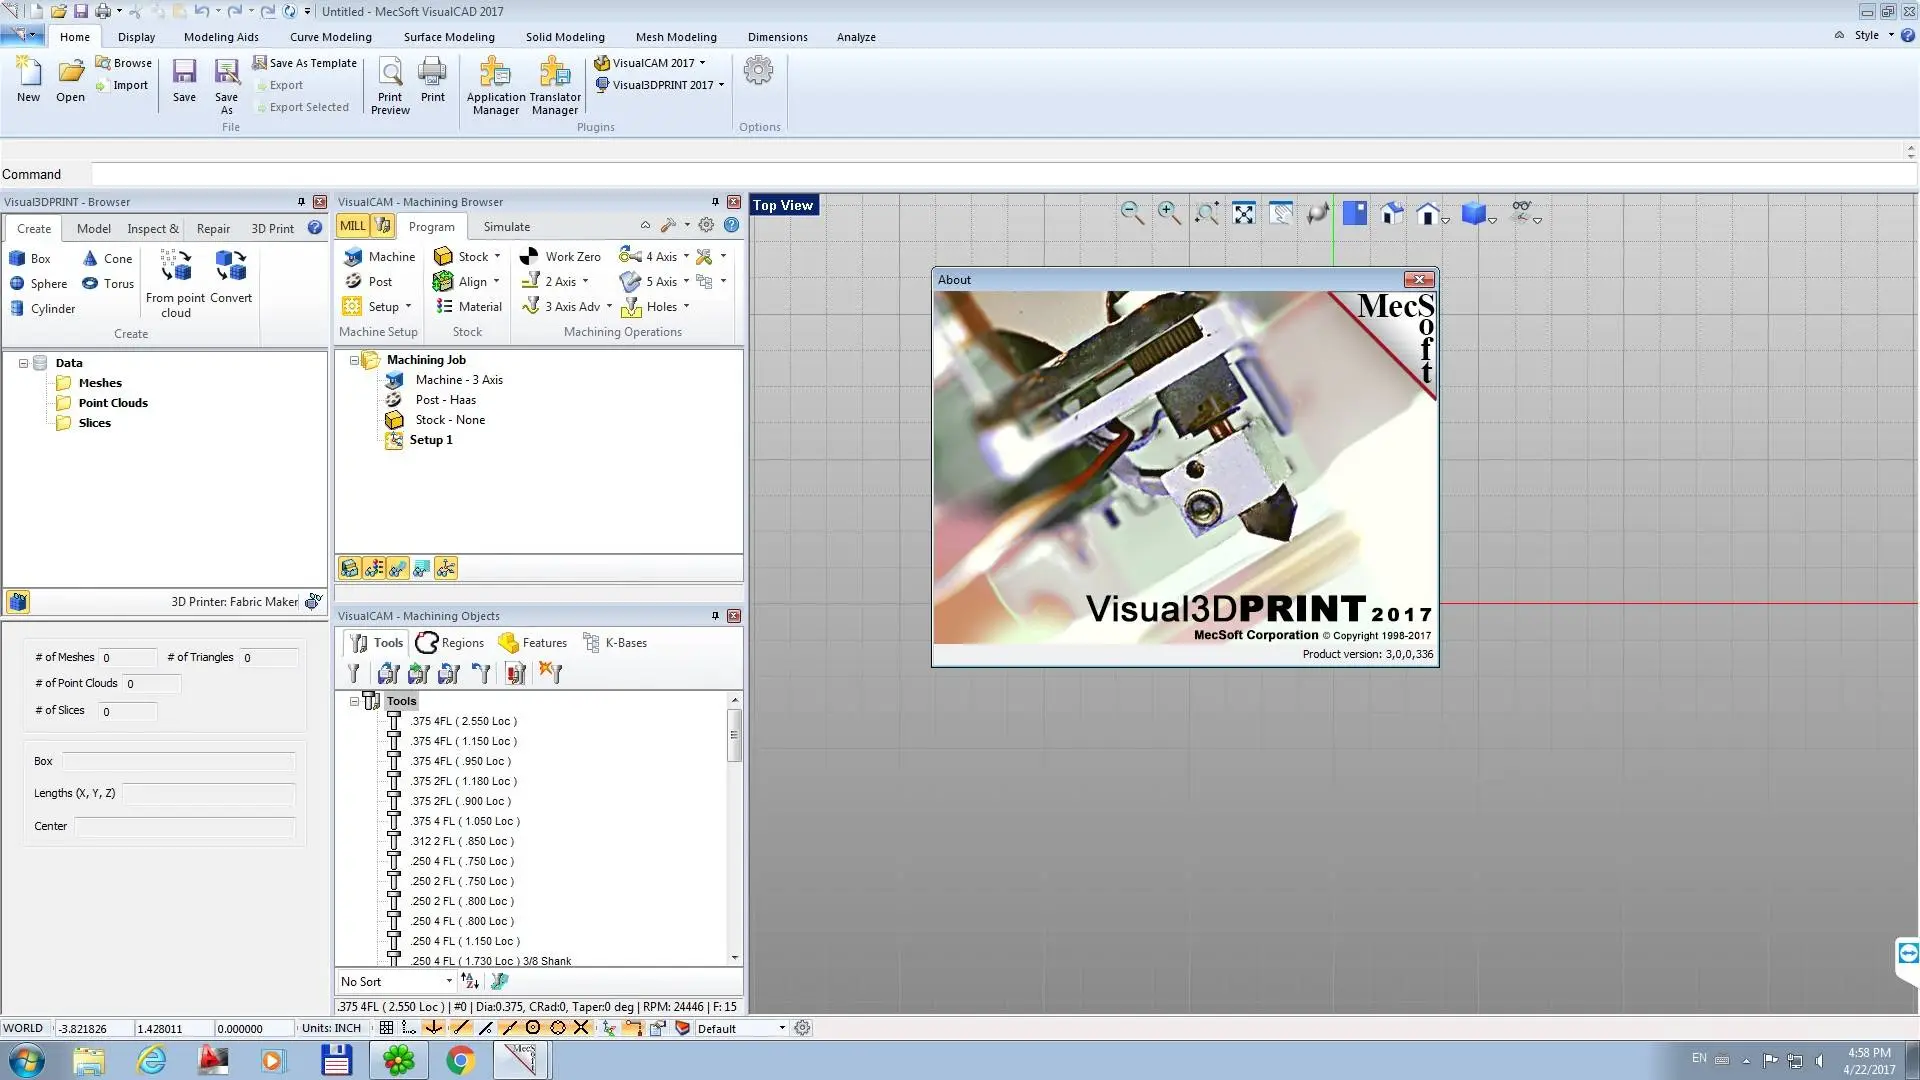Open the Options gear in ribbon
Screen dimensions: 1920x1080
pyautogui.click(x=759, y=71)
